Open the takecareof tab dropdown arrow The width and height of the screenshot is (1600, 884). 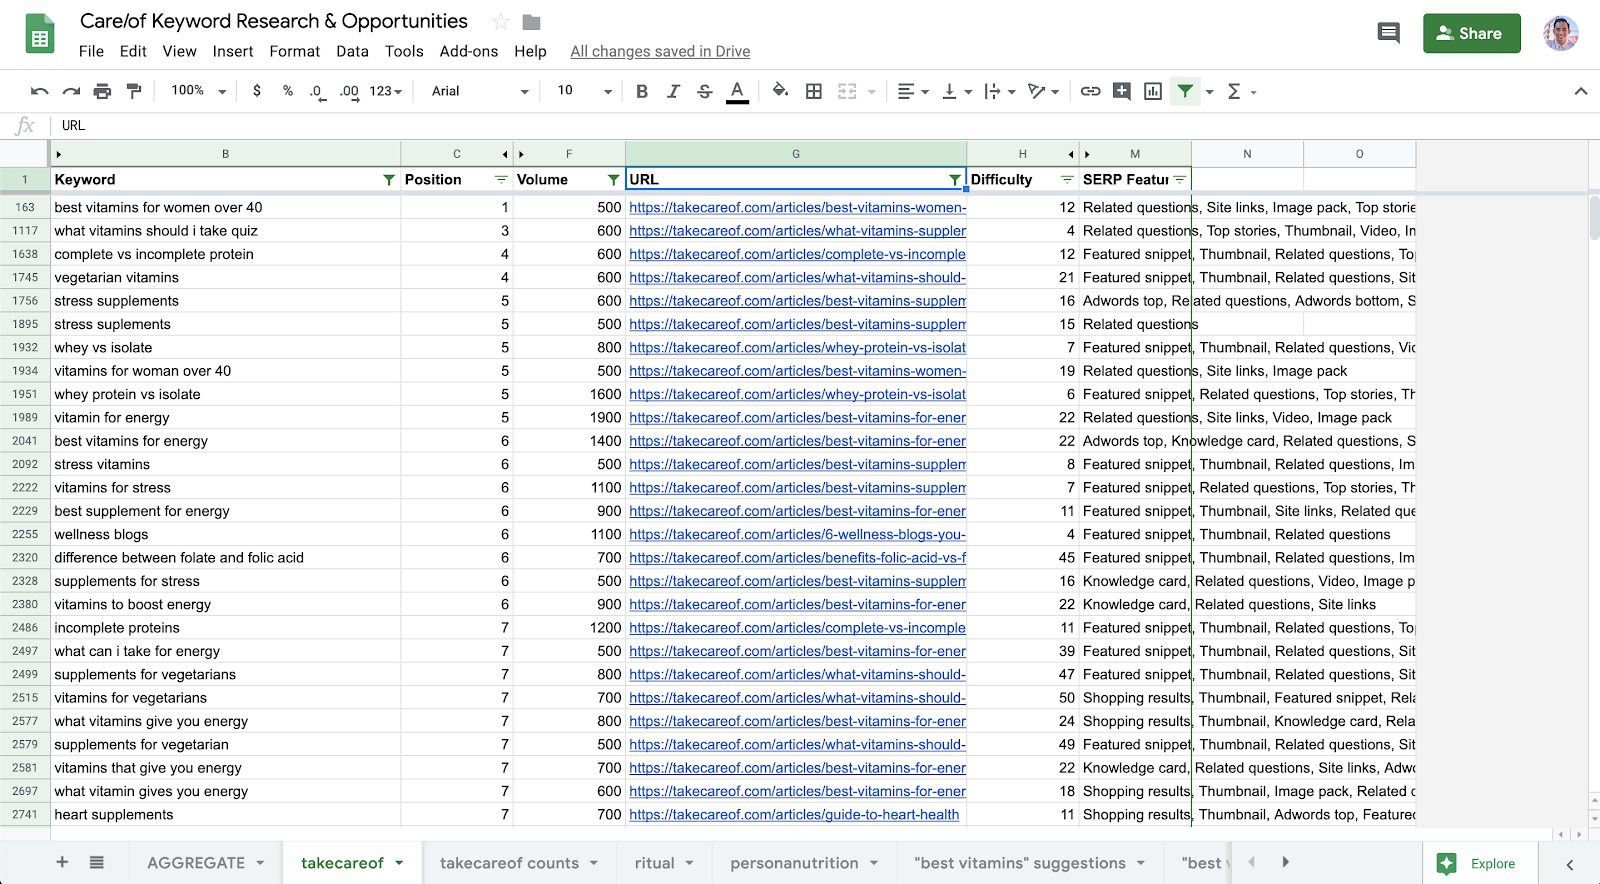coord(399,863)
